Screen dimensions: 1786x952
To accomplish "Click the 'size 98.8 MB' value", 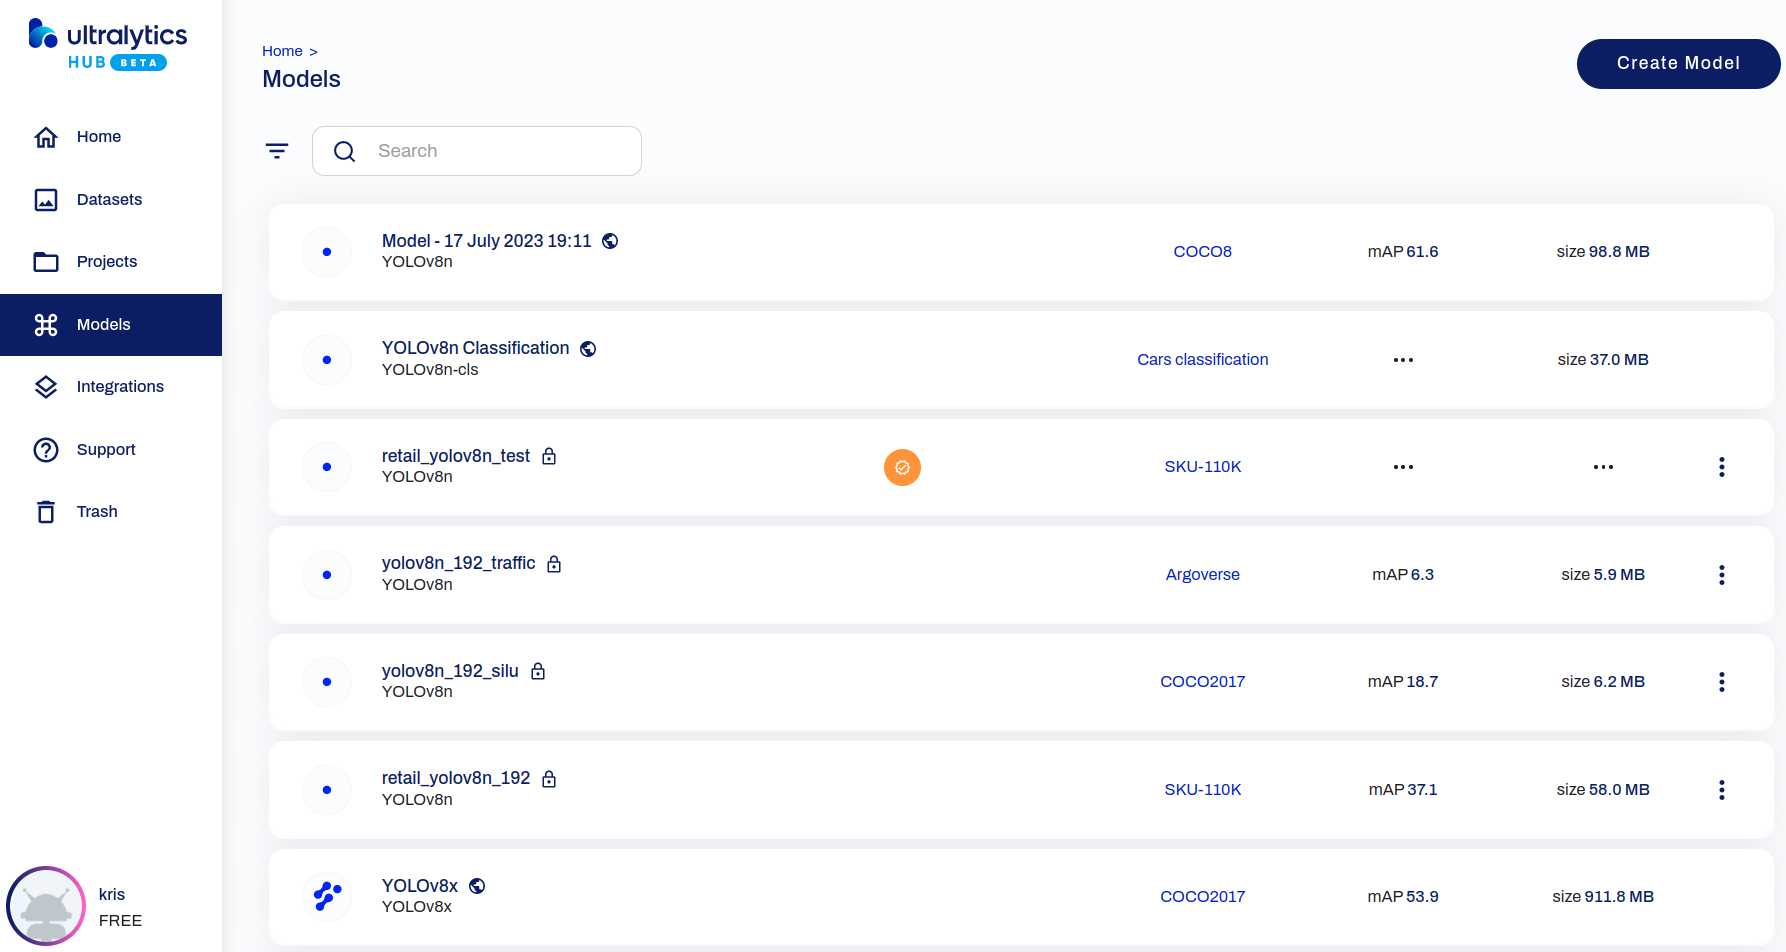I will tap(1603, 252).
